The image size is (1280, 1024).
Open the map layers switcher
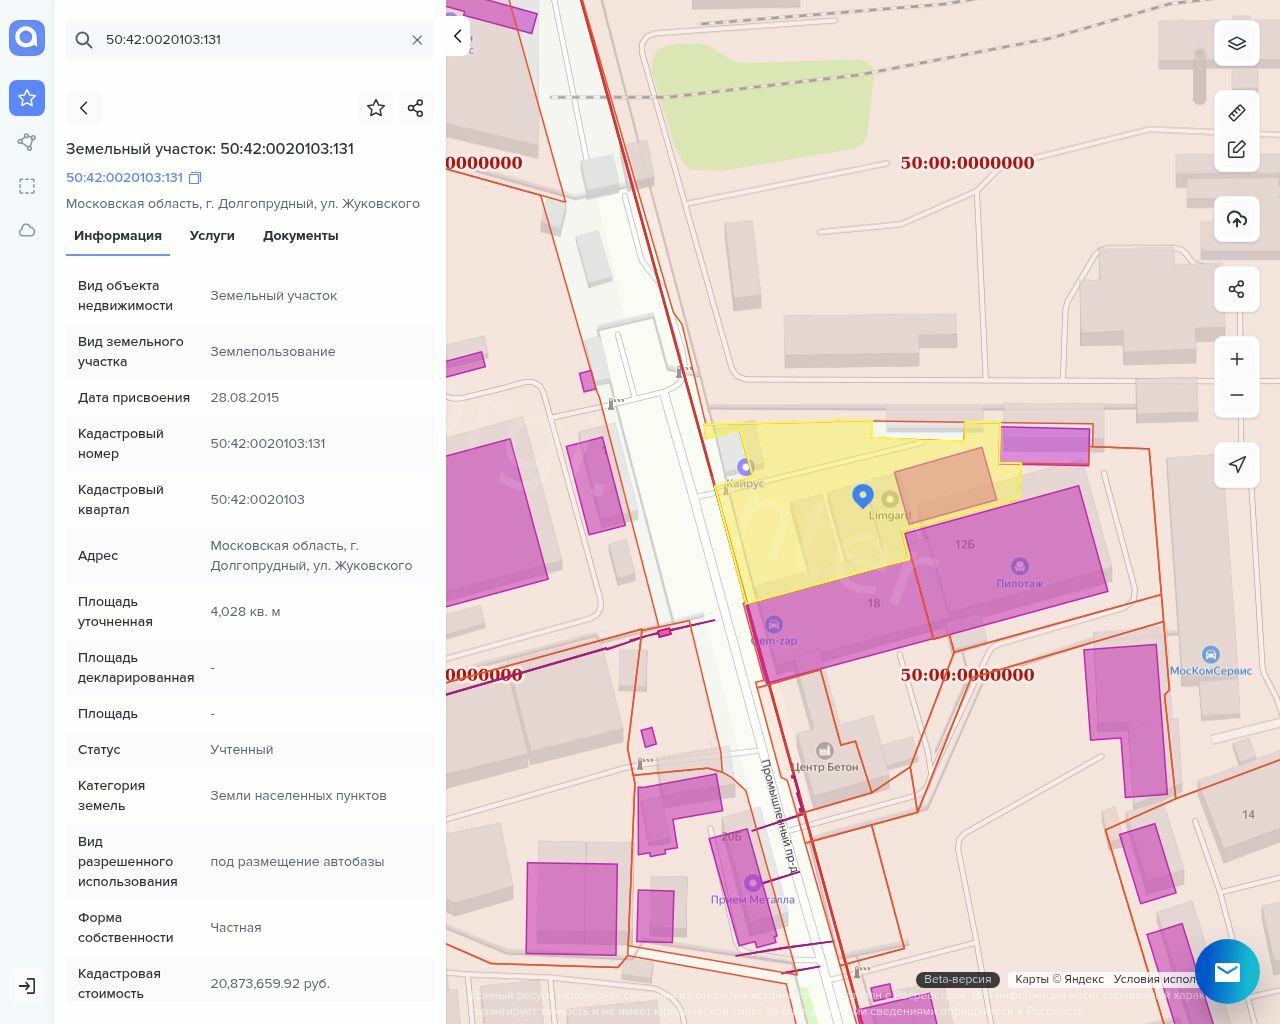[1237, 43]
